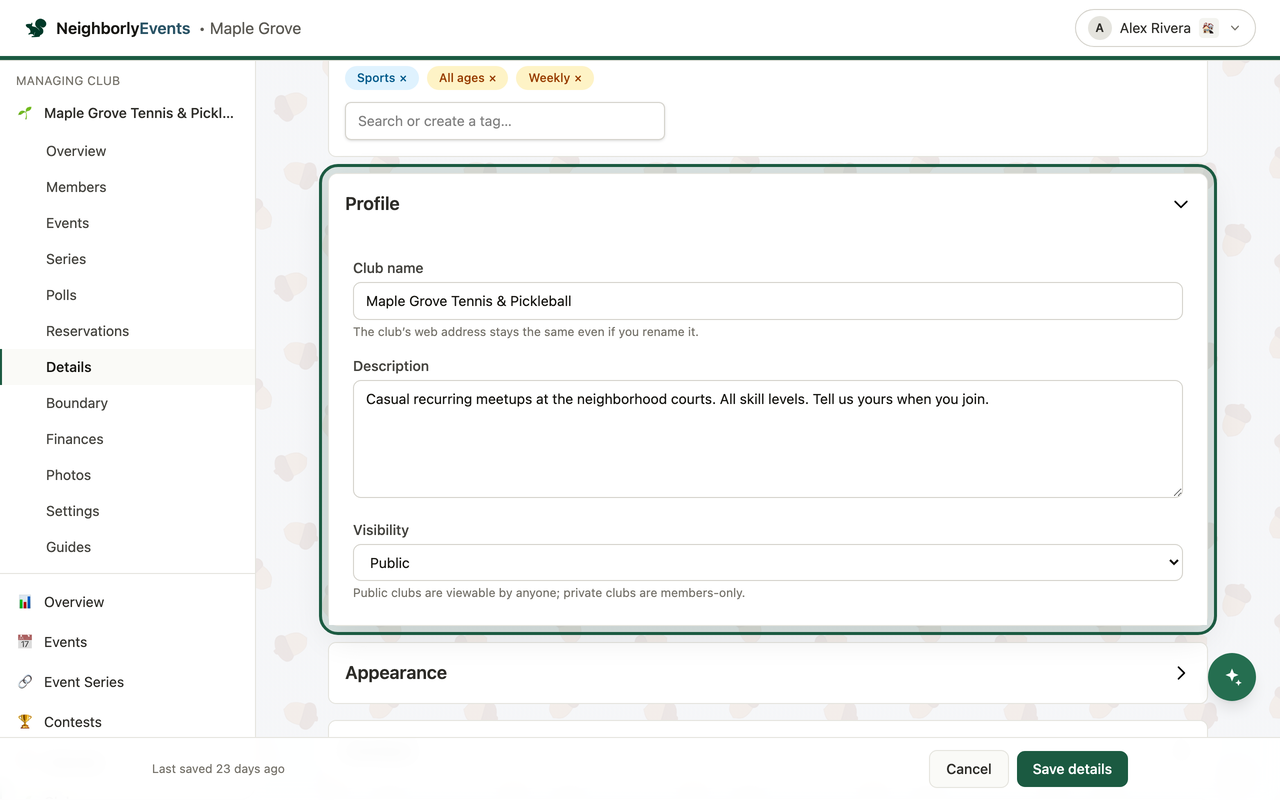Viewport: 1280px width, 800px height.
Task: Remove the Weekly tag
Action: [578, 78]
